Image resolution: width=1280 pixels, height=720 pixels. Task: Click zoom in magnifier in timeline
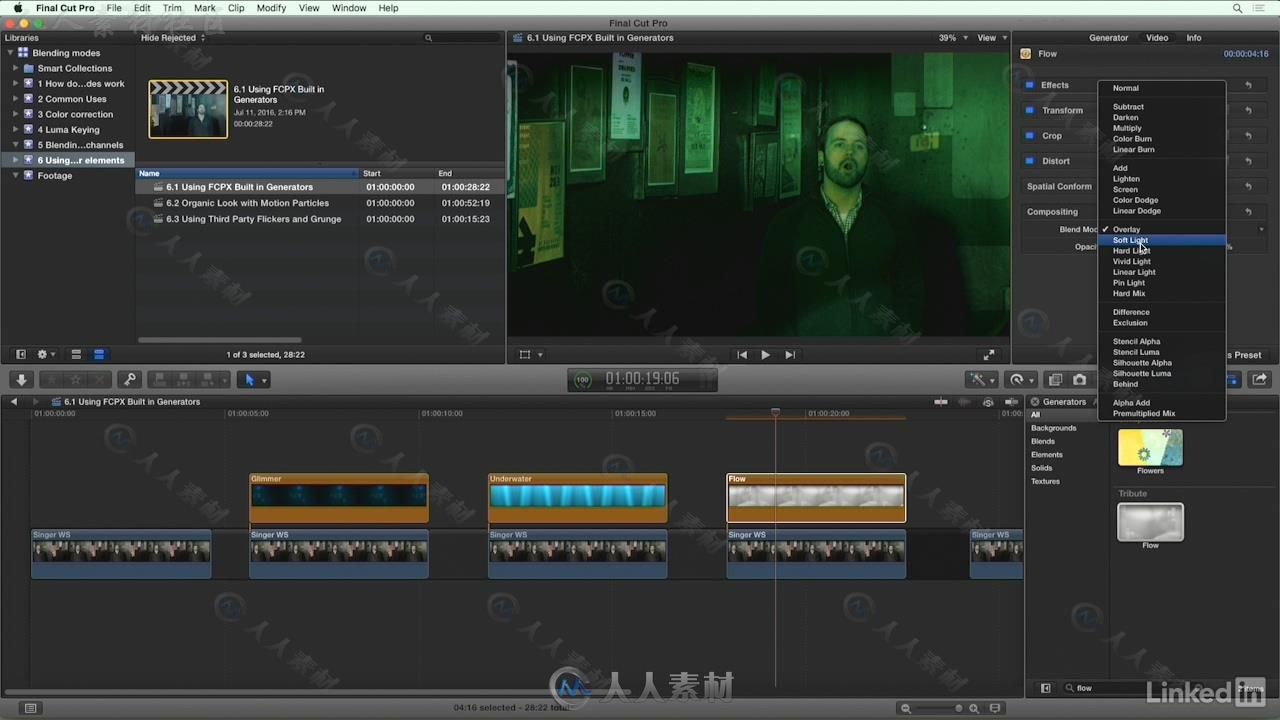click(x=974, y=708)
